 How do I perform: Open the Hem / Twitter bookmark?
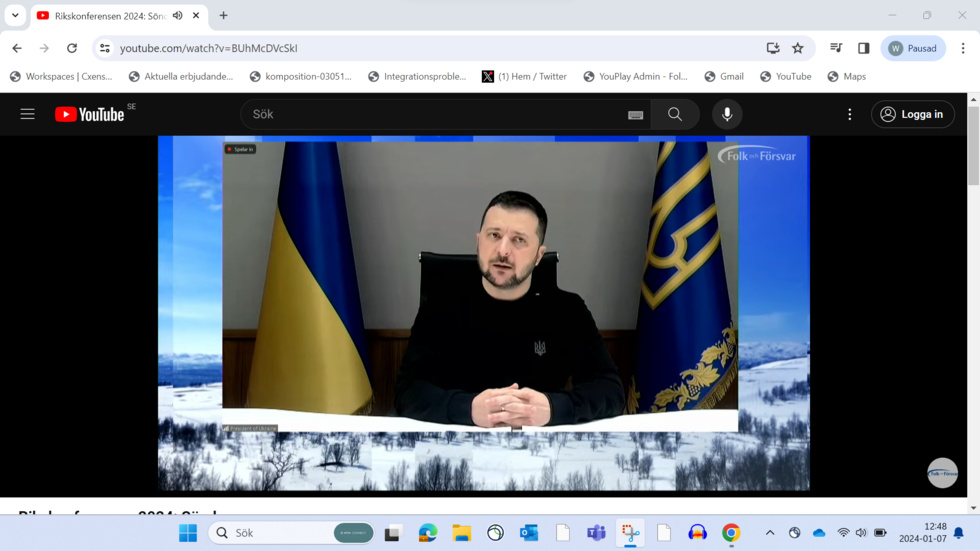[524, 76]
